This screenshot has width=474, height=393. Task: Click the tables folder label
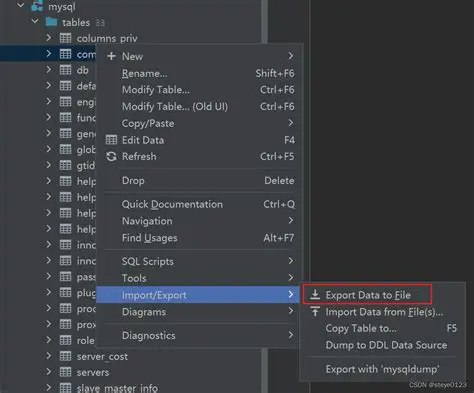[76, 22]
